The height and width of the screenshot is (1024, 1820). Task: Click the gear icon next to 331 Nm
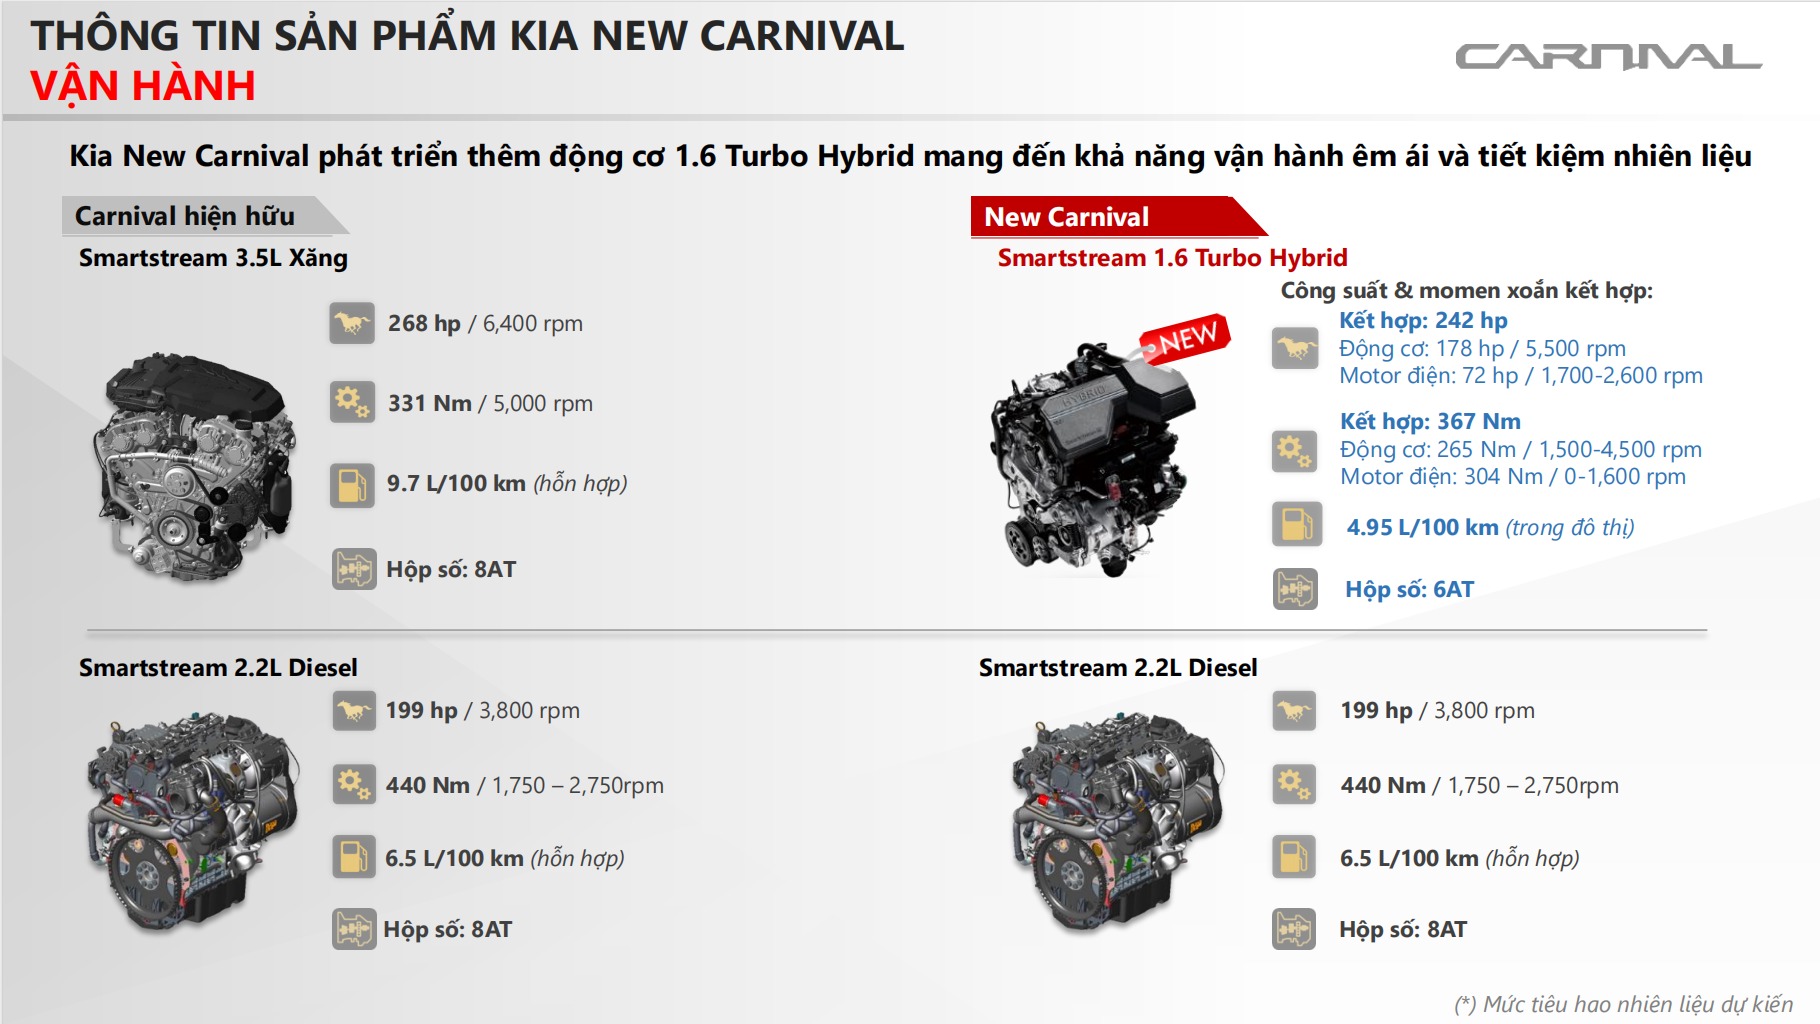pyautogui.click(x=352, y=402)
